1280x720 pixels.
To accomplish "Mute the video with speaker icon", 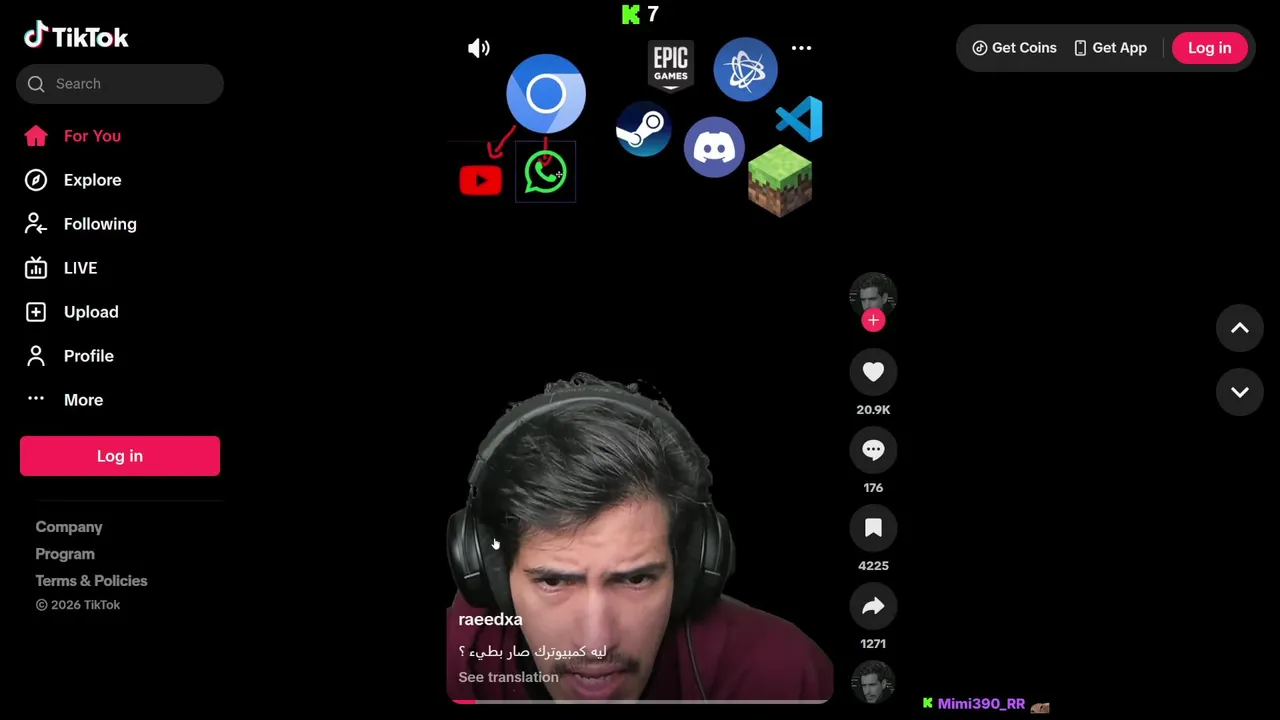I will tap(479, 48).
